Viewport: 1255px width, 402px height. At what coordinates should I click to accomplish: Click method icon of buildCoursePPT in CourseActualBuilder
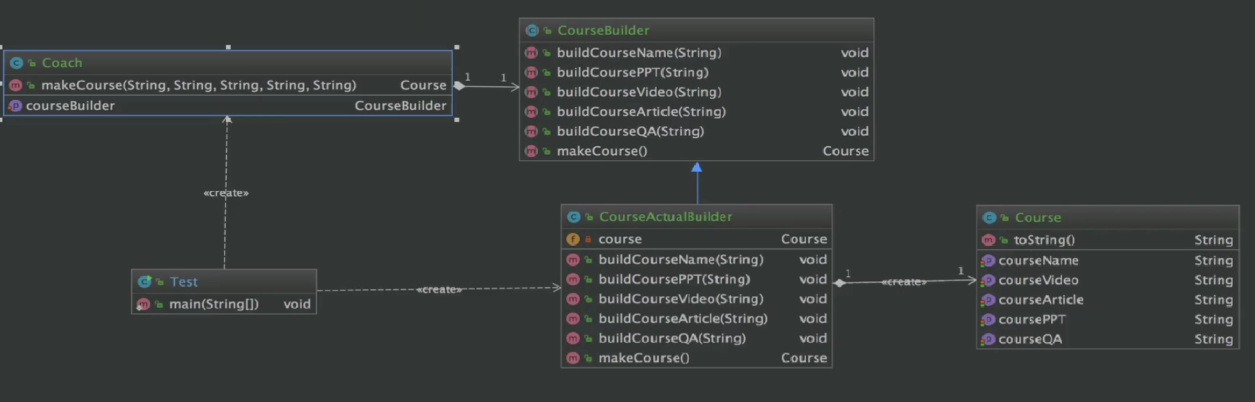573,279
